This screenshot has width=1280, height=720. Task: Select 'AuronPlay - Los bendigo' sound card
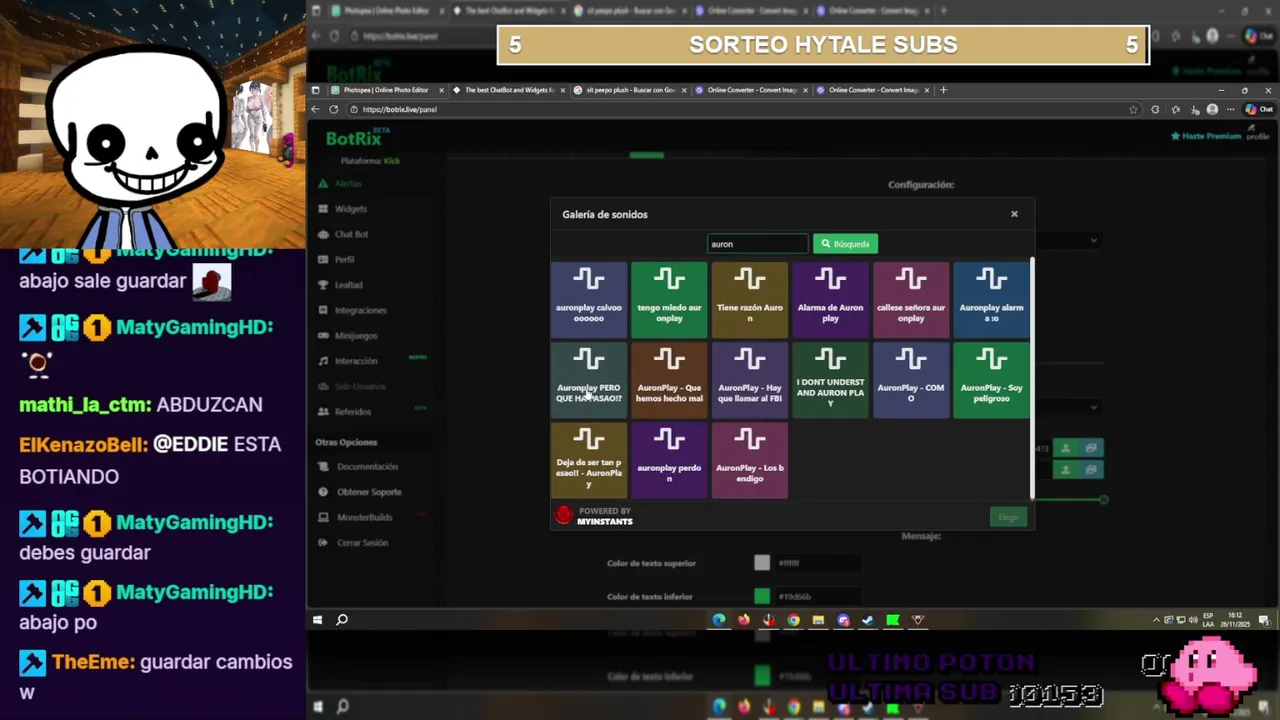750,460
